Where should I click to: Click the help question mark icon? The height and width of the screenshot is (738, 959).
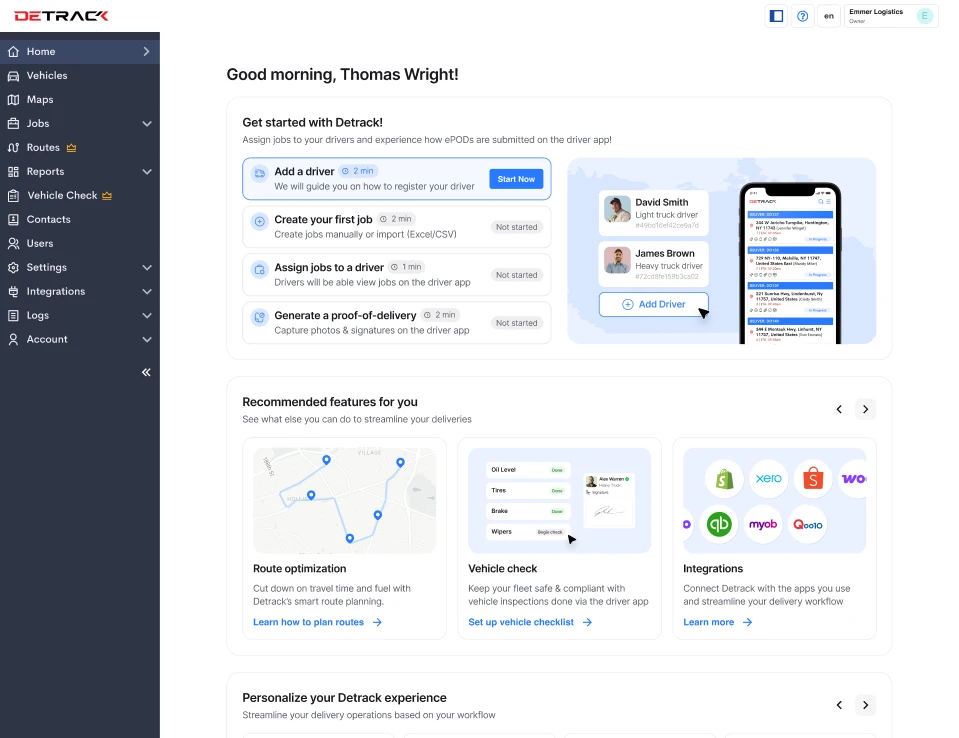pos(802,16)
